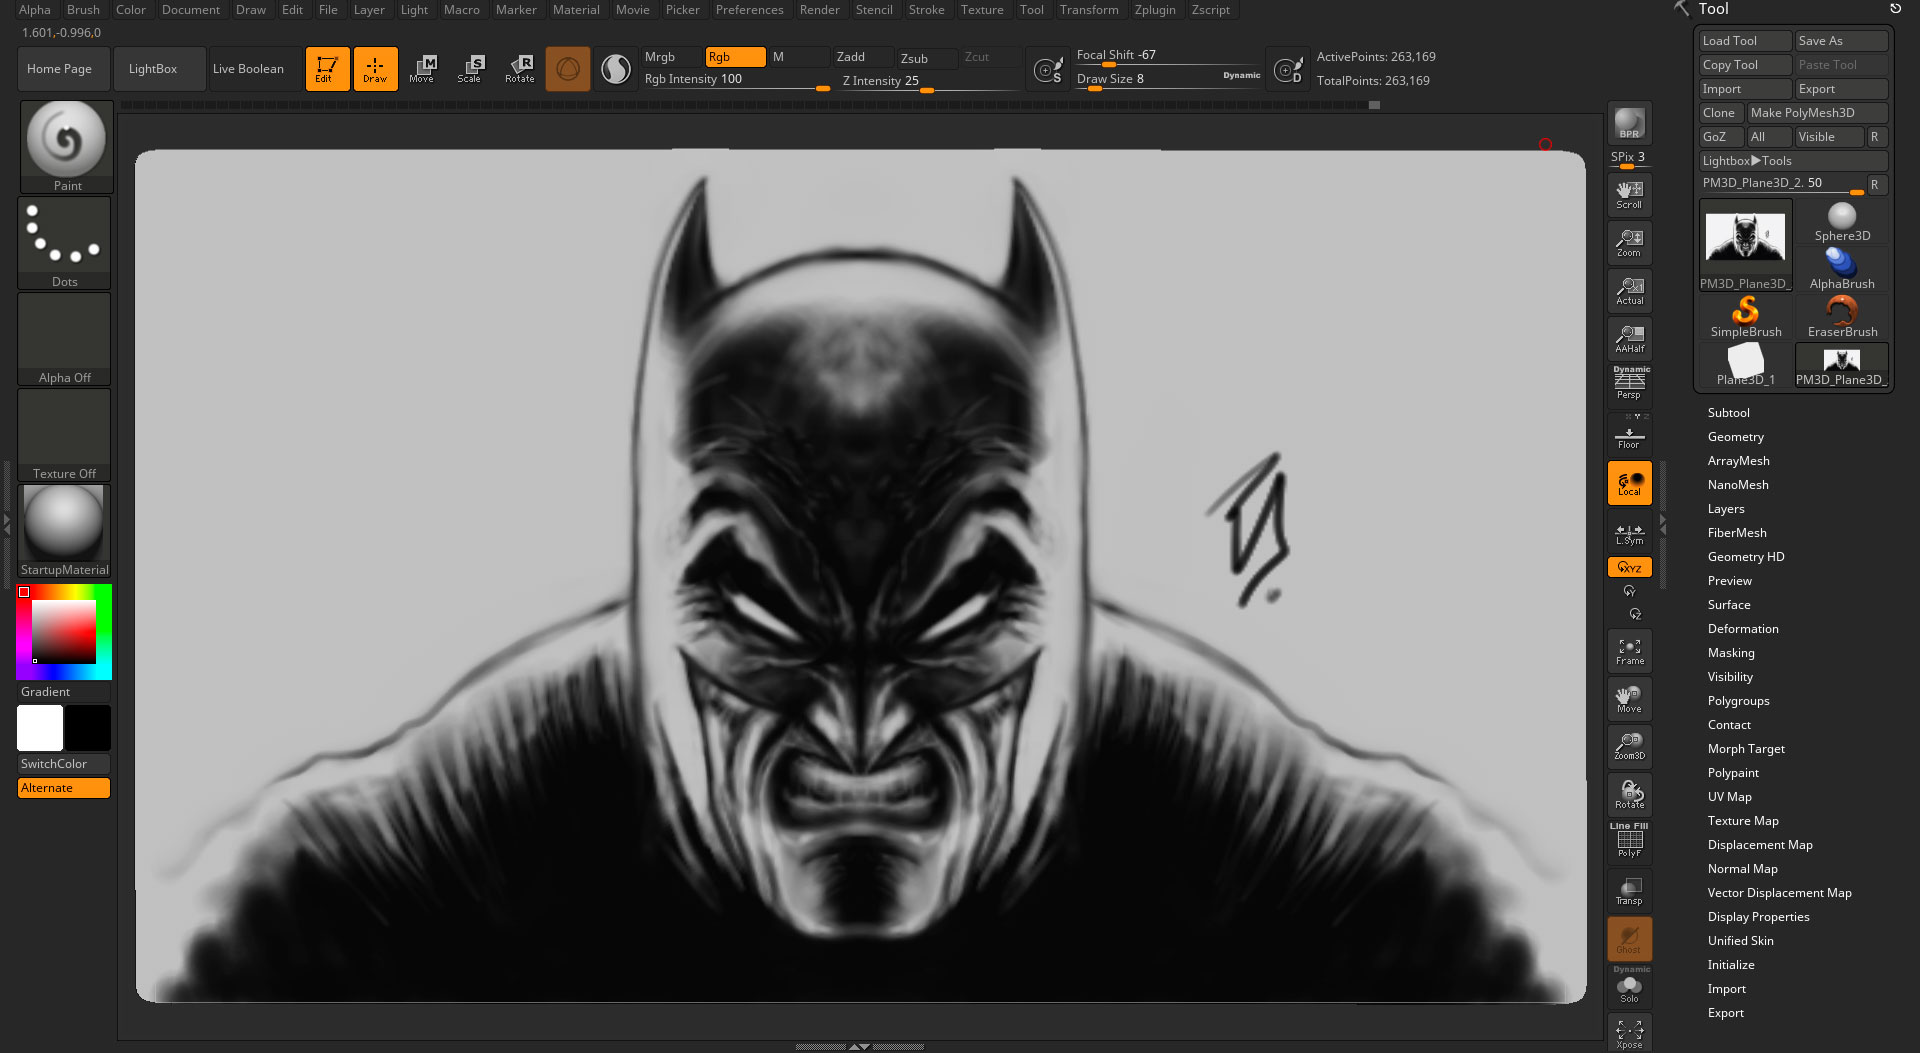Open LightBox browser

tap(160, 69)
